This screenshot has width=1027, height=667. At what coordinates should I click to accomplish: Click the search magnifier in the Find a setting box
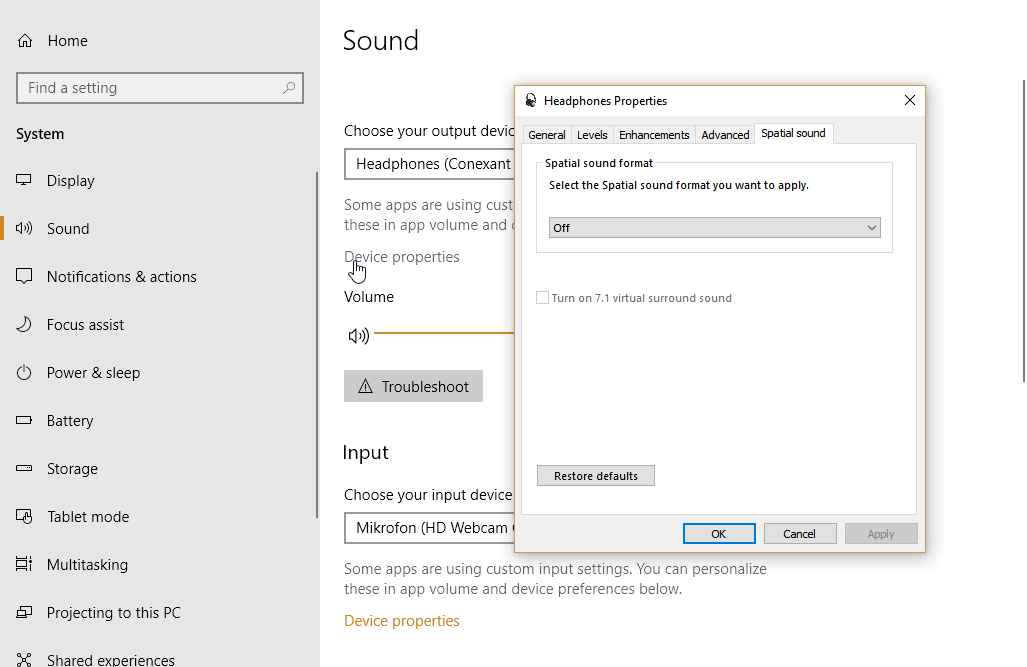pyautogui.click(x=289, y=88)
